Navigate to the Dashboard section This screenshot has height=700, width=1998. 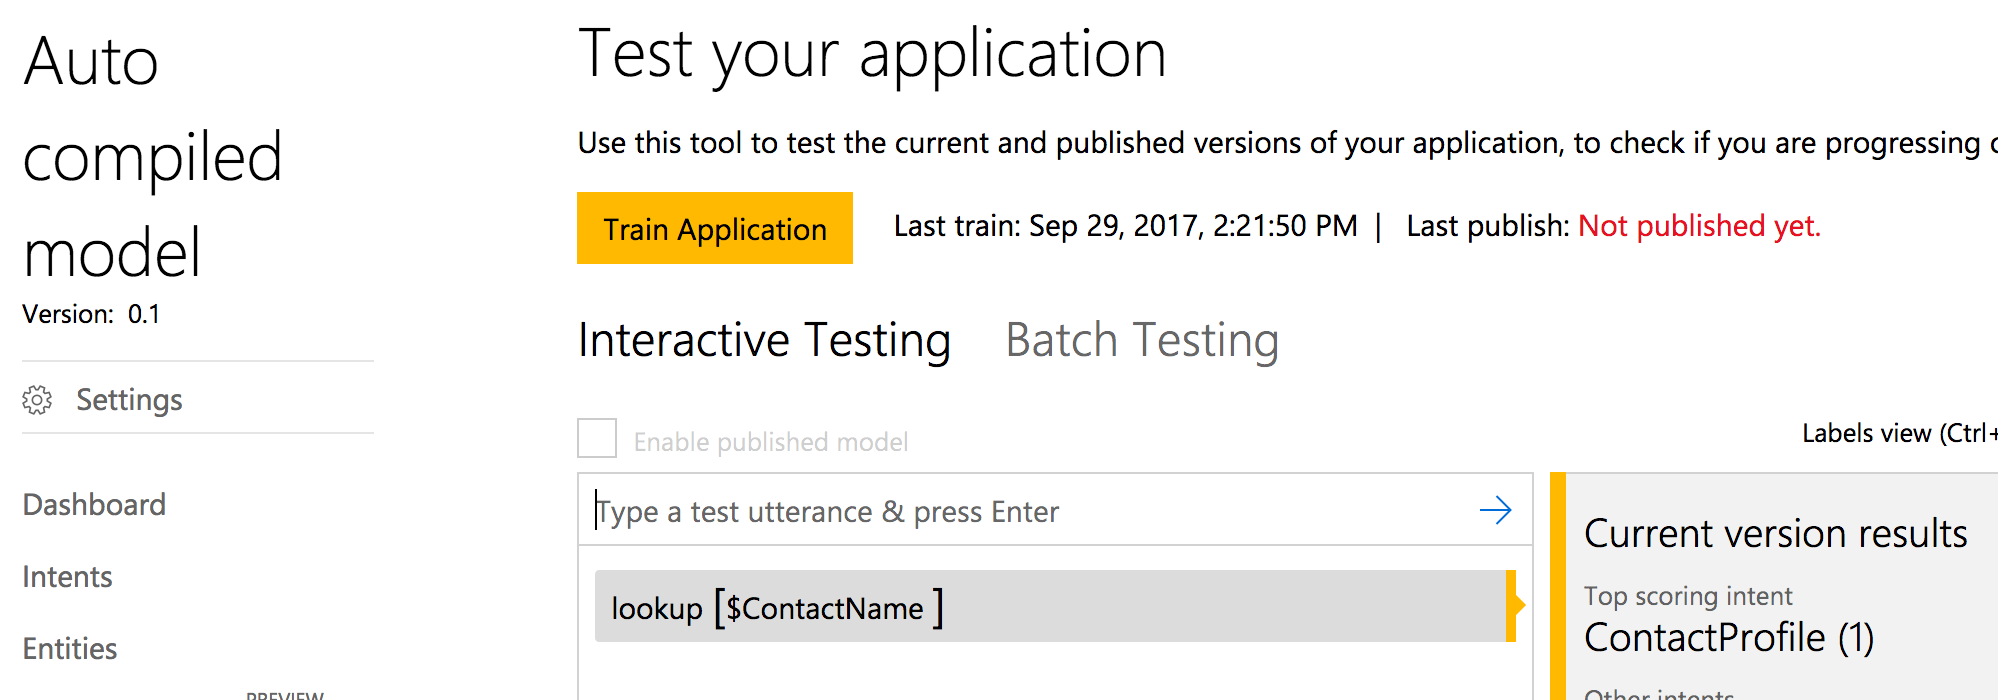pos(93,504)
